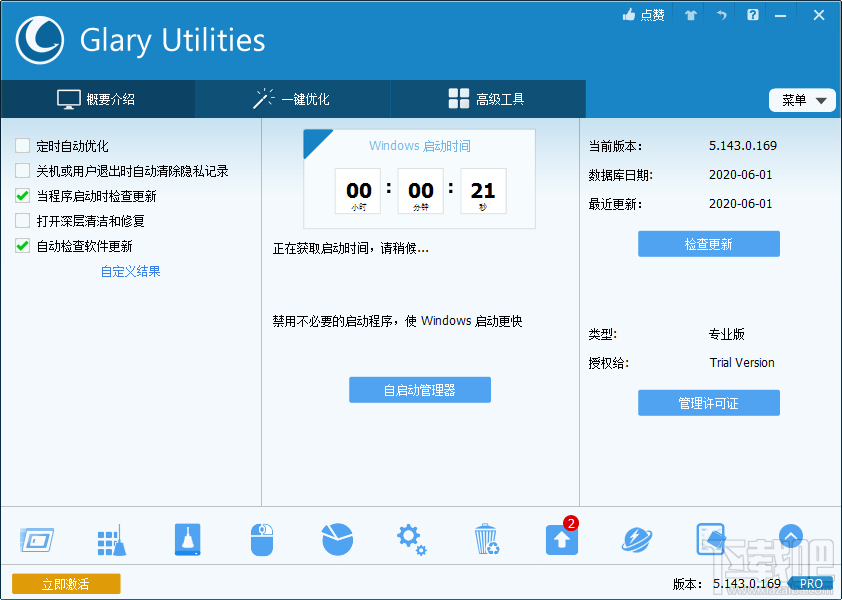Uncheck 自动检查软件更新 option
Screen dimensions: 842x600
[x=21, y=246]
